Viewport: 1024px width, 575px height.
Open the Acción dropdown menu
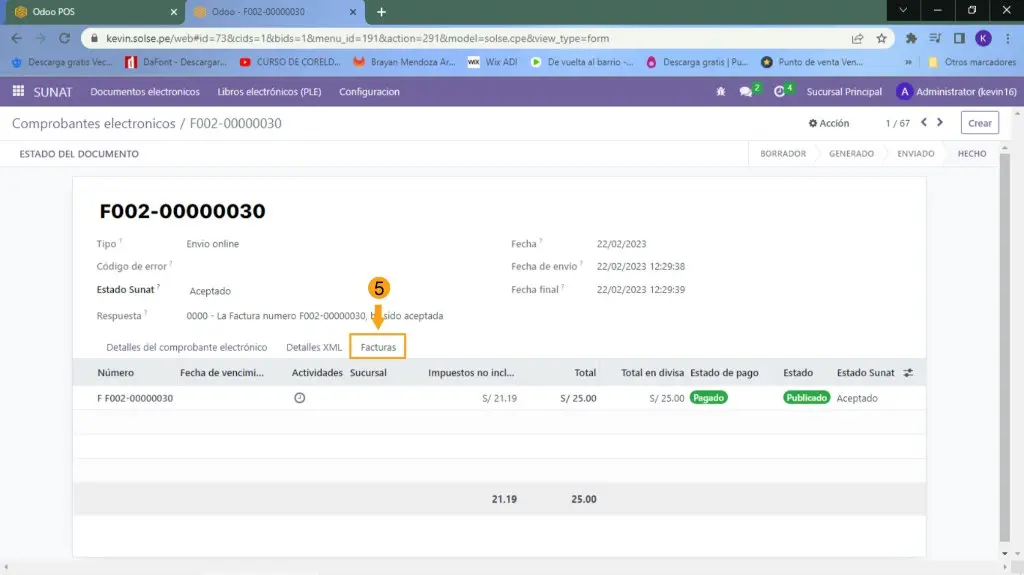829,123
